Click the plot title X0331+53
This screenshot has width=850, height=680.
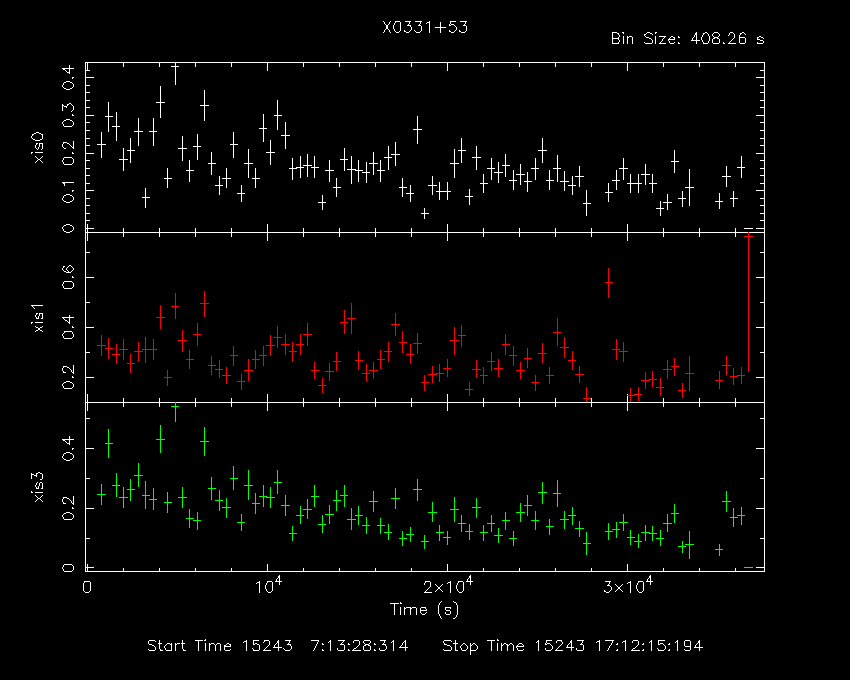[x=425, y=27]
